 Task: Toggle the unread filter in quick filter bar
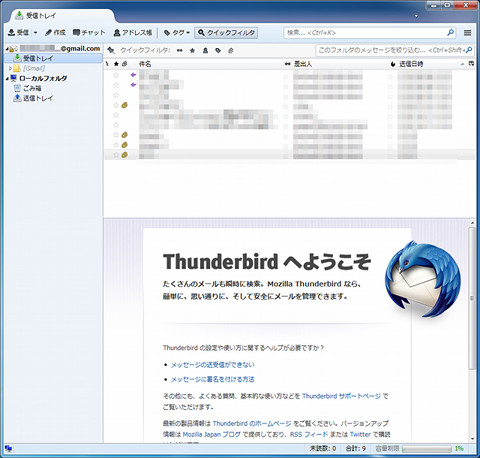180,51
